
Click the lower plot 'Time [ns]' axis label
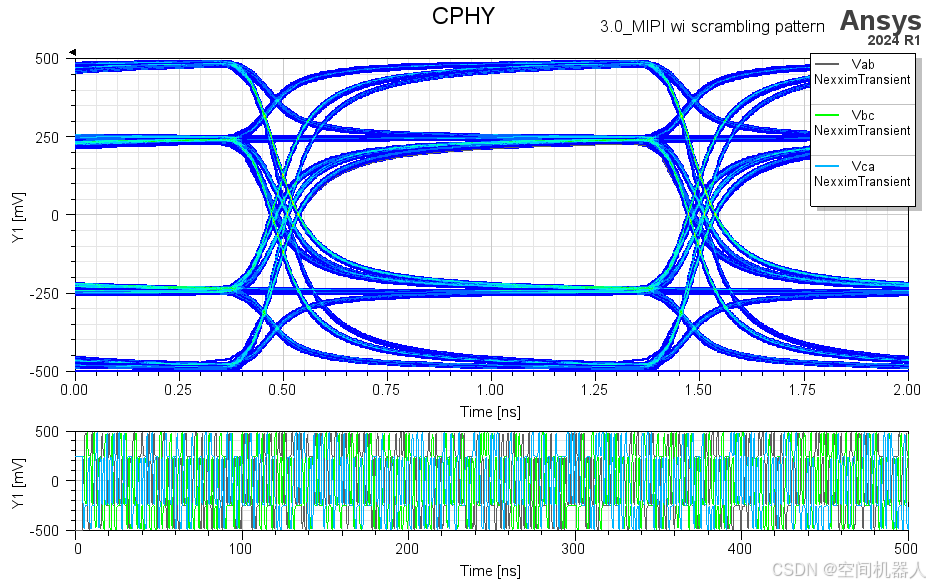click(490, 571)
